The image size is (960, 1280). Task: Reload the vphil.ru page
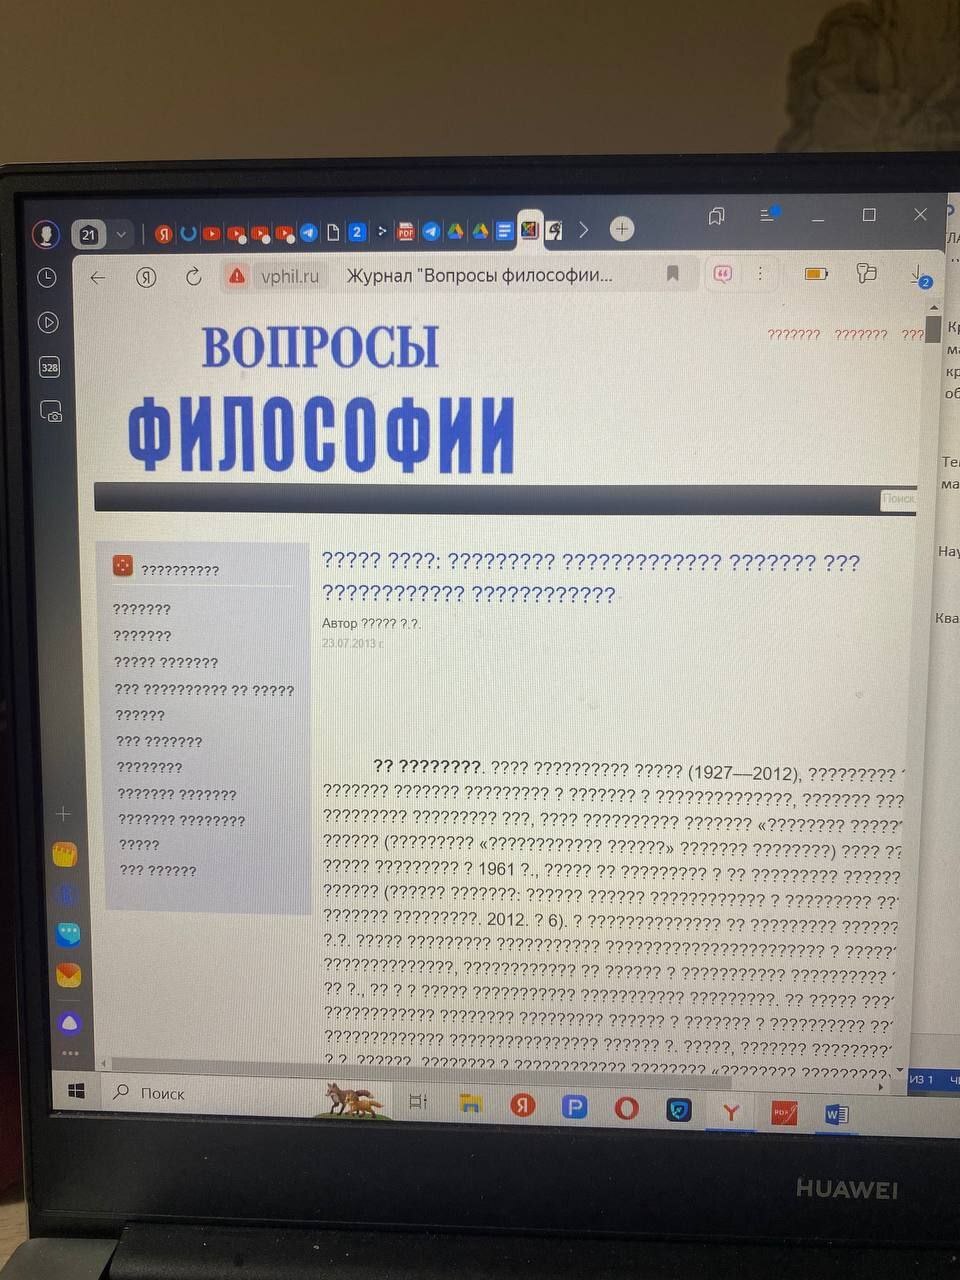click(194, 277)
